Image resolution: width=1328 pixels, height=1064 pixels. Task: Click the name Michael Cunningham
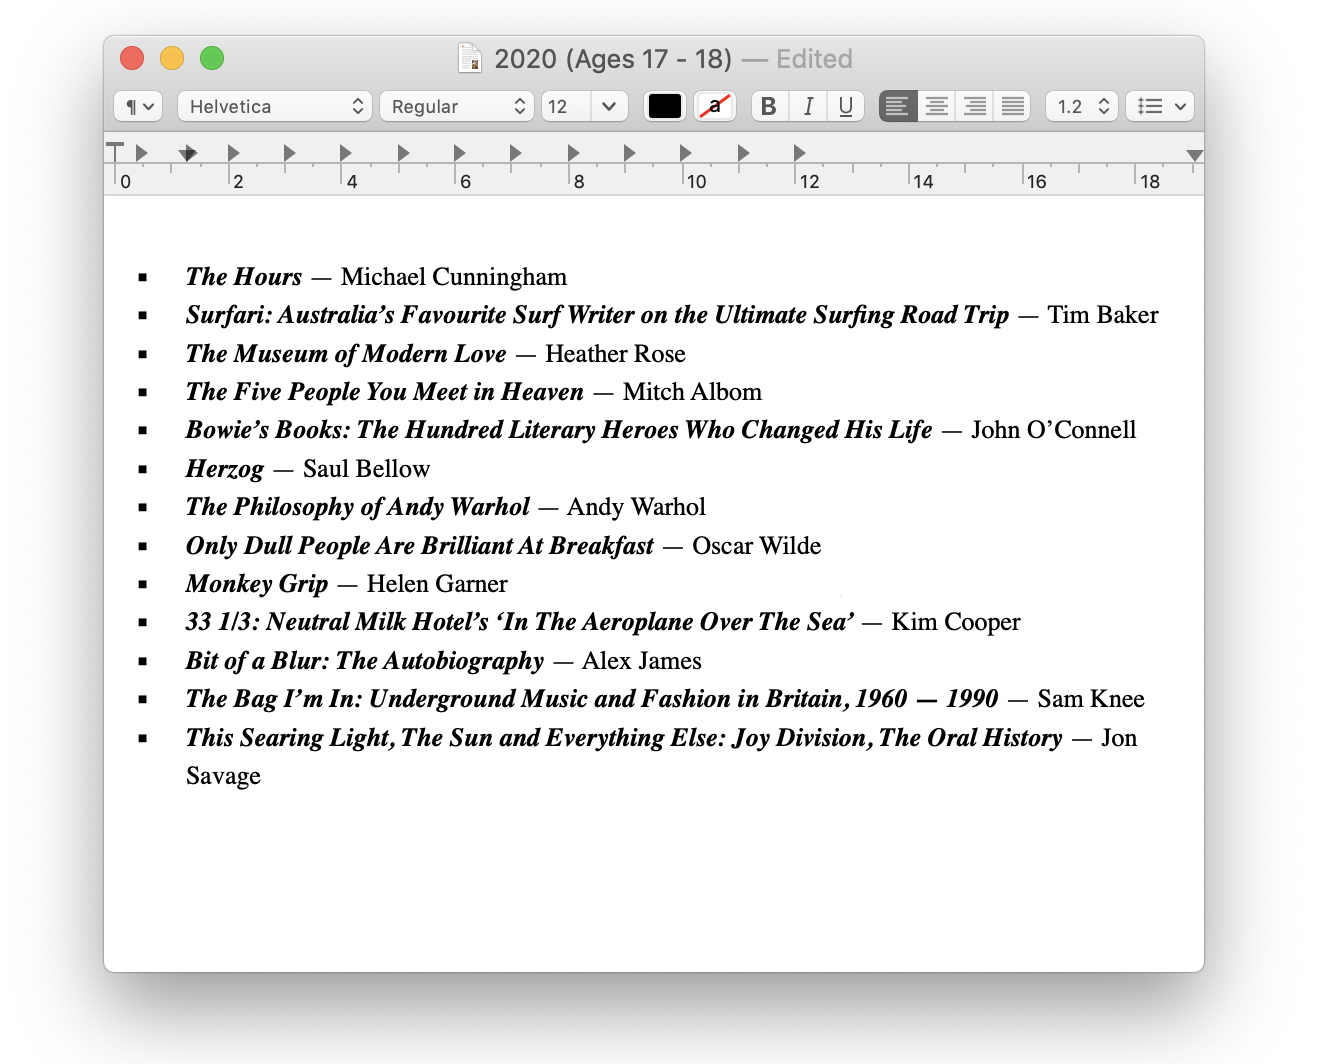454,277
